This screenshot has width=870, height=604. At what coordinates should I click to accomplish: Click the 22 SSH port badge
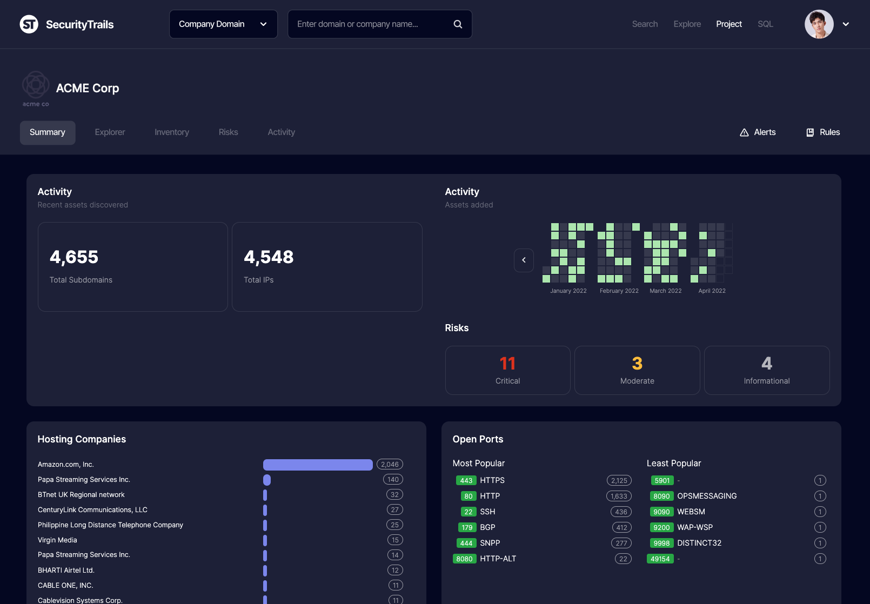pos(468,511)
